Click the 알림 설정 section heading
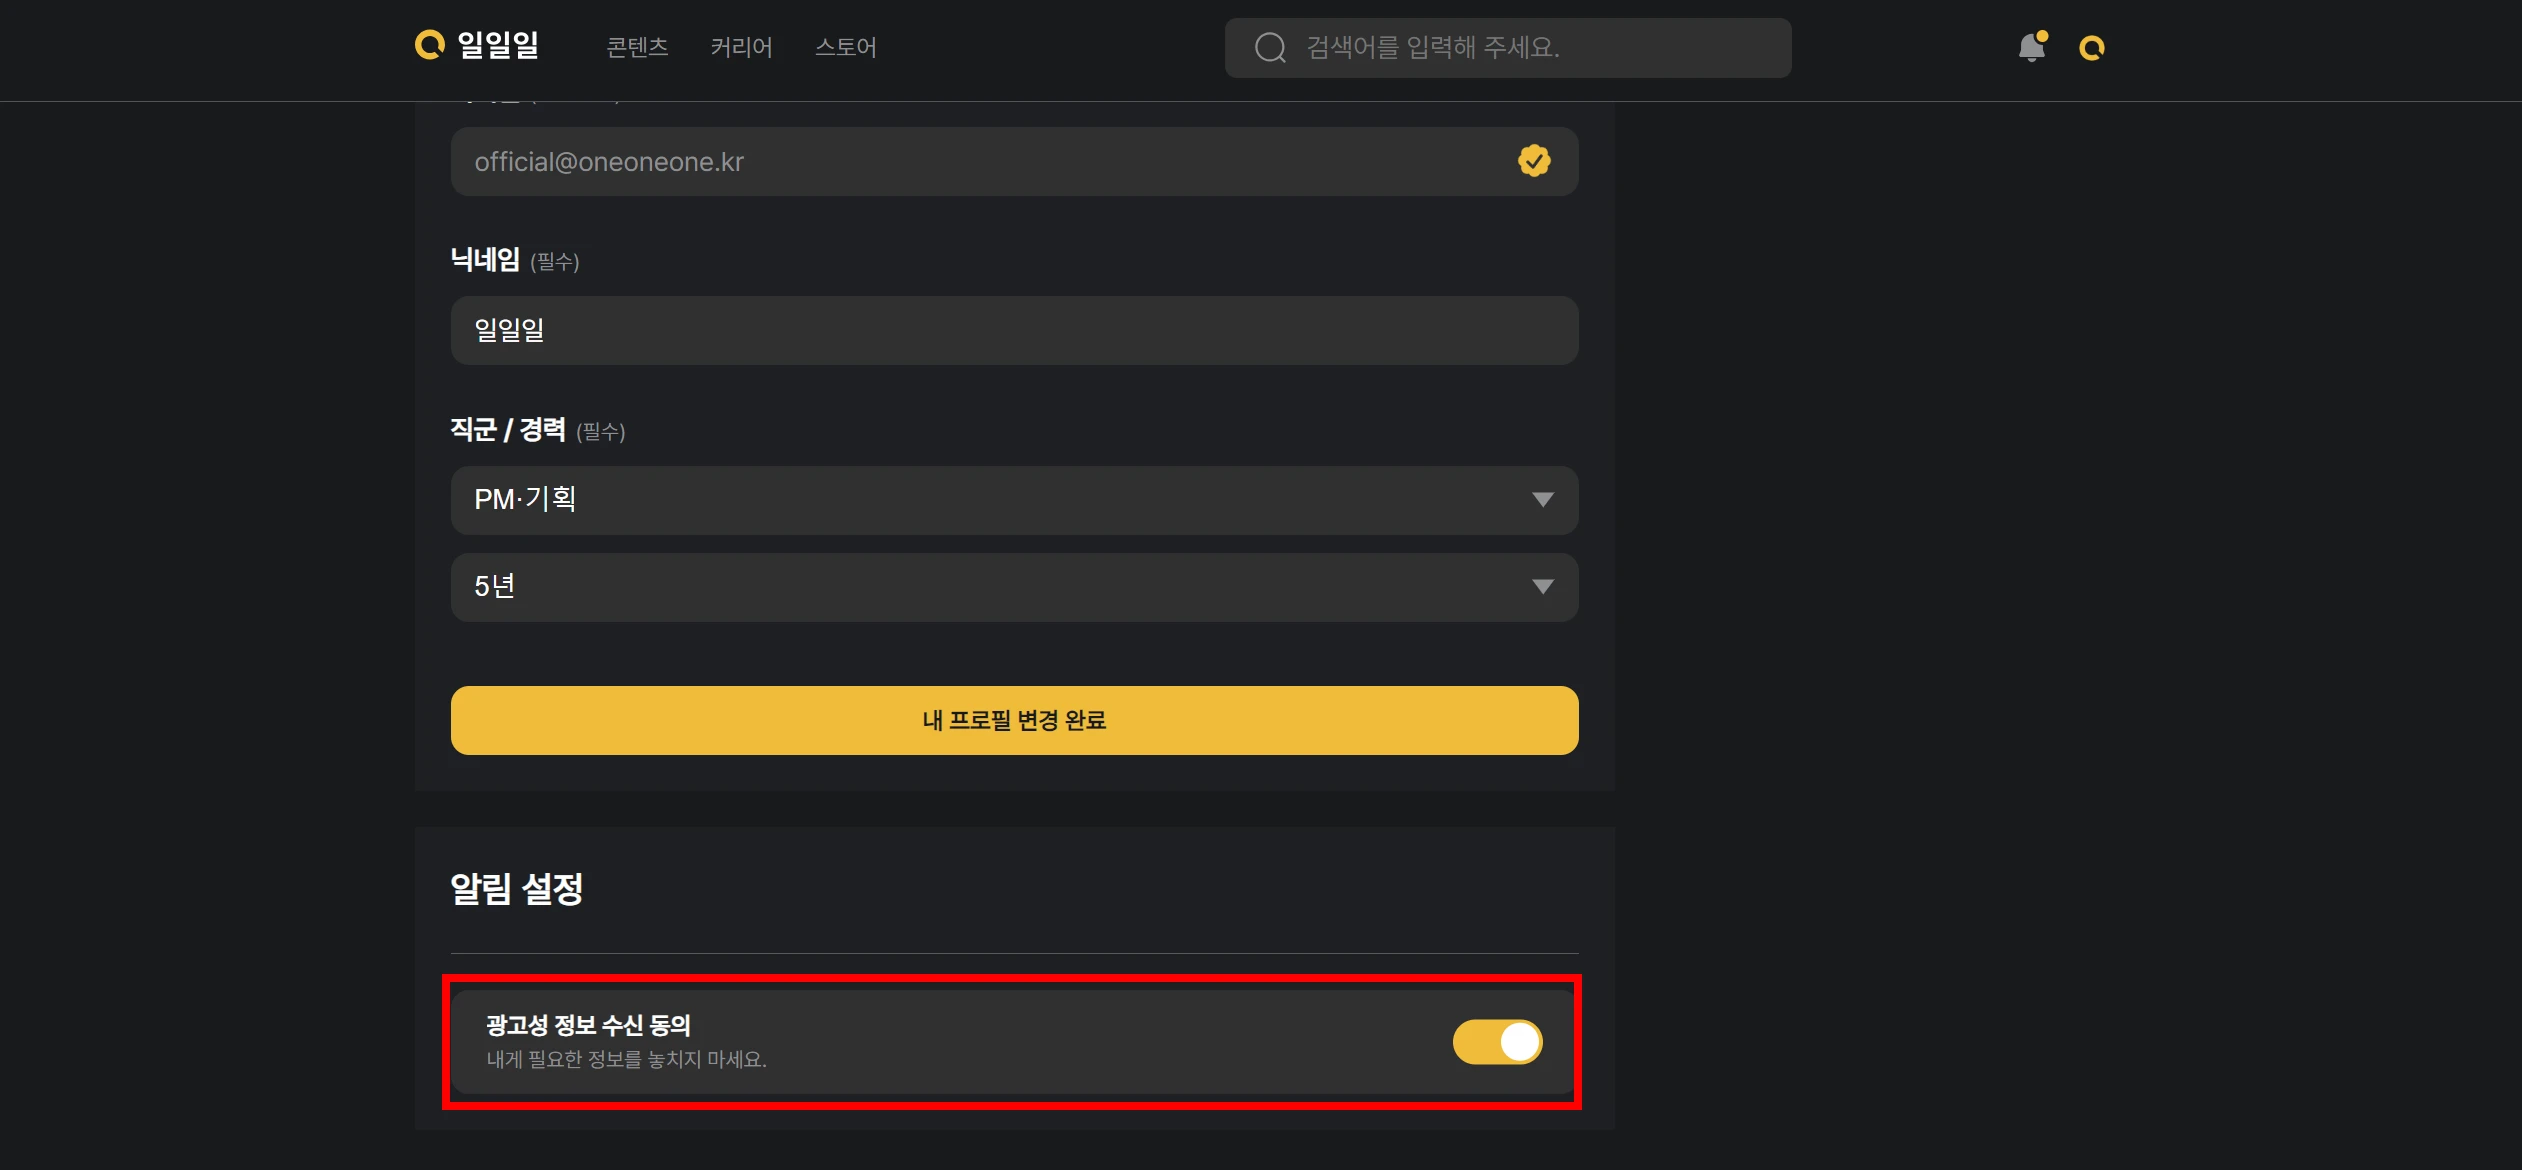Image resolution: width=2522 pixels, height=1170 pixels. coord(516,888)
